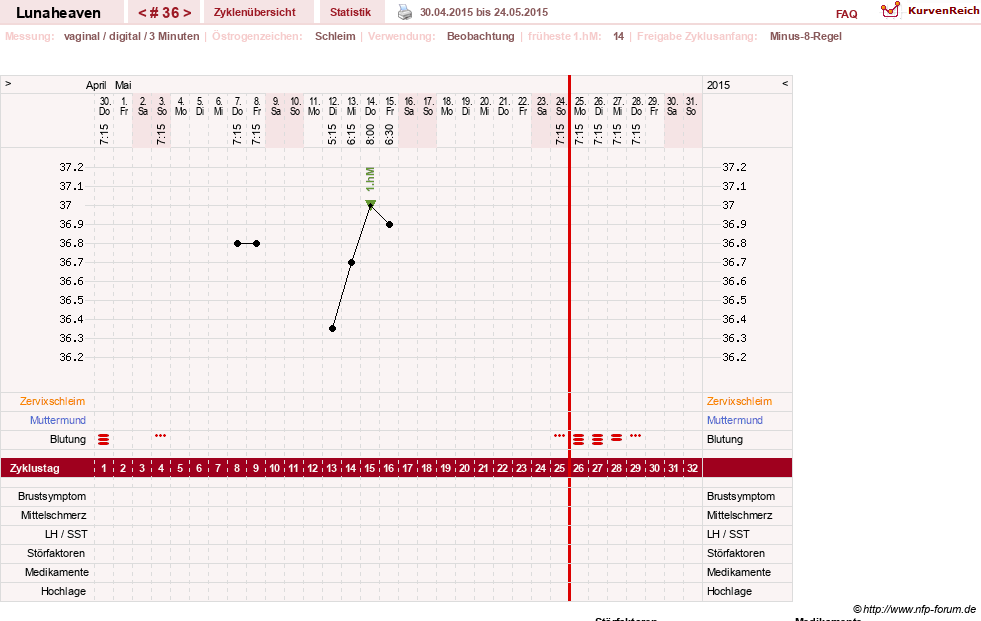Click the date header 24. So
Screen dimensions: 981x621
(x=561, y=106)
